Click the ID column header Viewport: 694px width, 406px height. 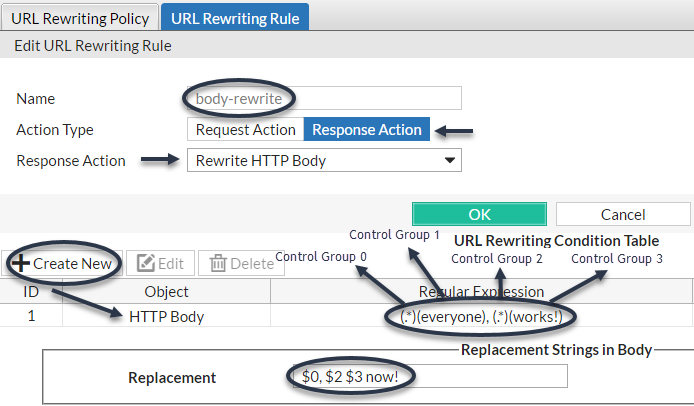(x=31, y=292)
